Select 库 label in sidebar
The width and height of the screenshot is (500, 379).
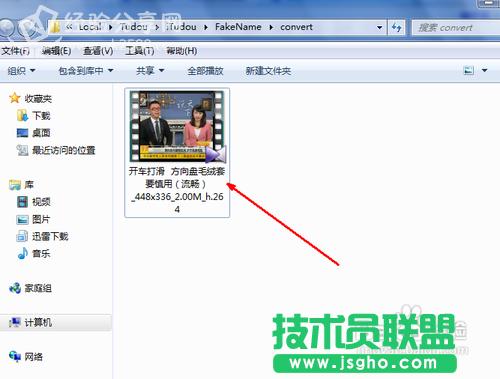coord(29,185)
